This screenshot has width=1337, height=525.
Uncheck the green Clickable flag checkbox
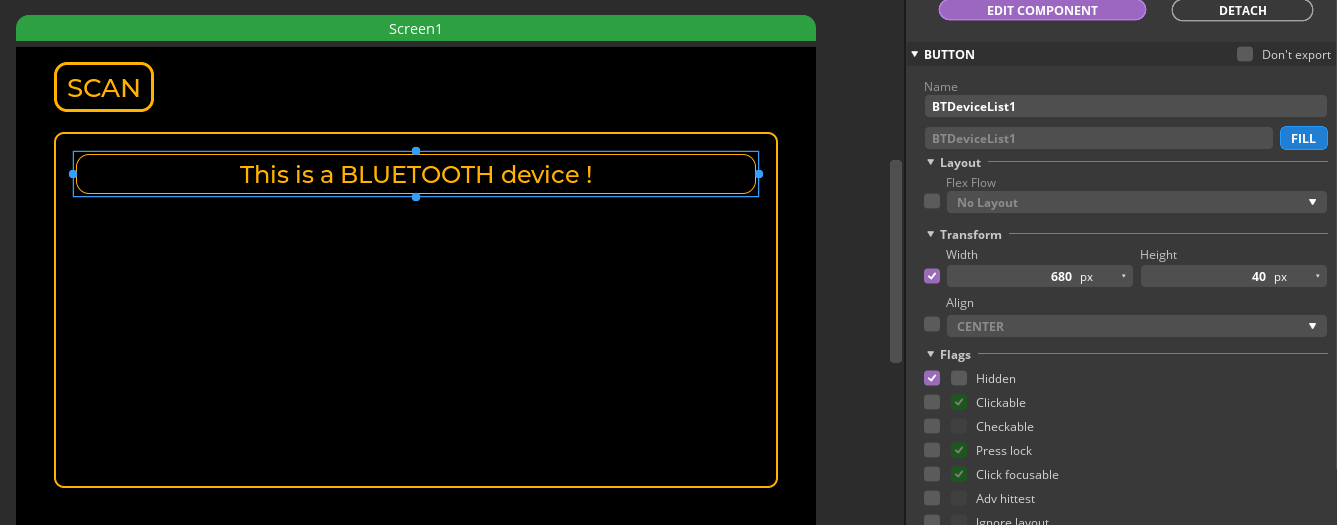(x=959, y=402)
